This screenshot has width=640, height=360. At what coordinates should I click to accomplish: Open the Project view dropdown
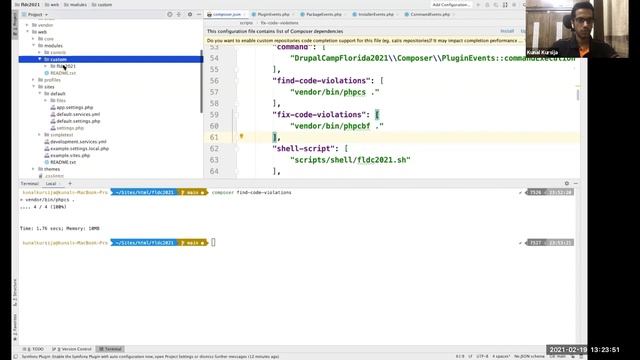35,14
